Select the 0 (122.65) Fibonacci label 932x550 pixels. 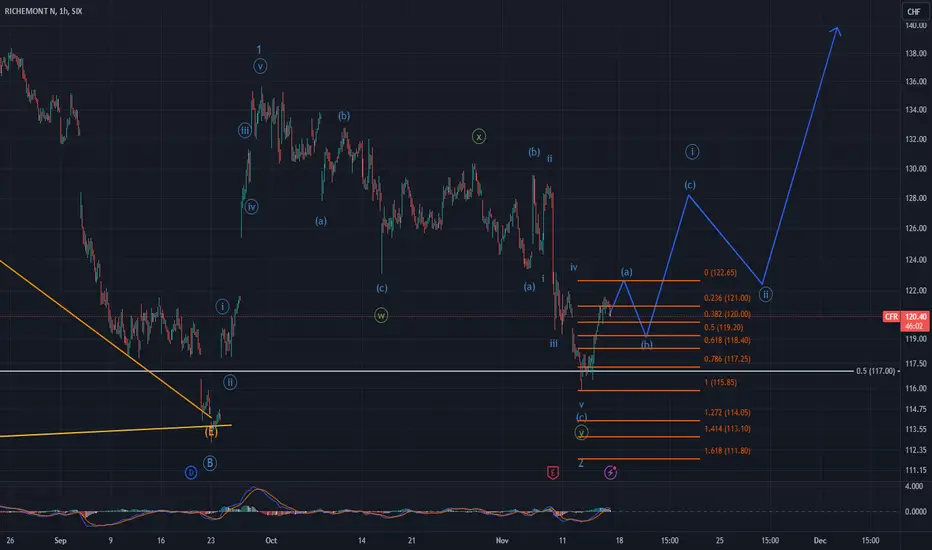coord(720,273)
